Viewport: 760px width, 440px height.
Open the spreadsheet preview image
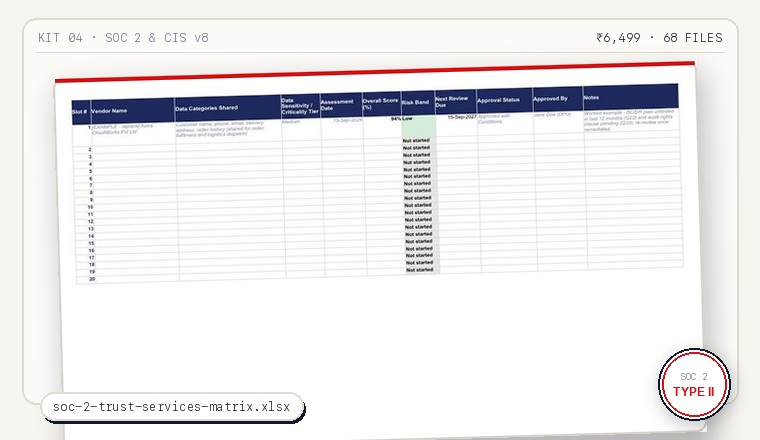pos(382,250)
